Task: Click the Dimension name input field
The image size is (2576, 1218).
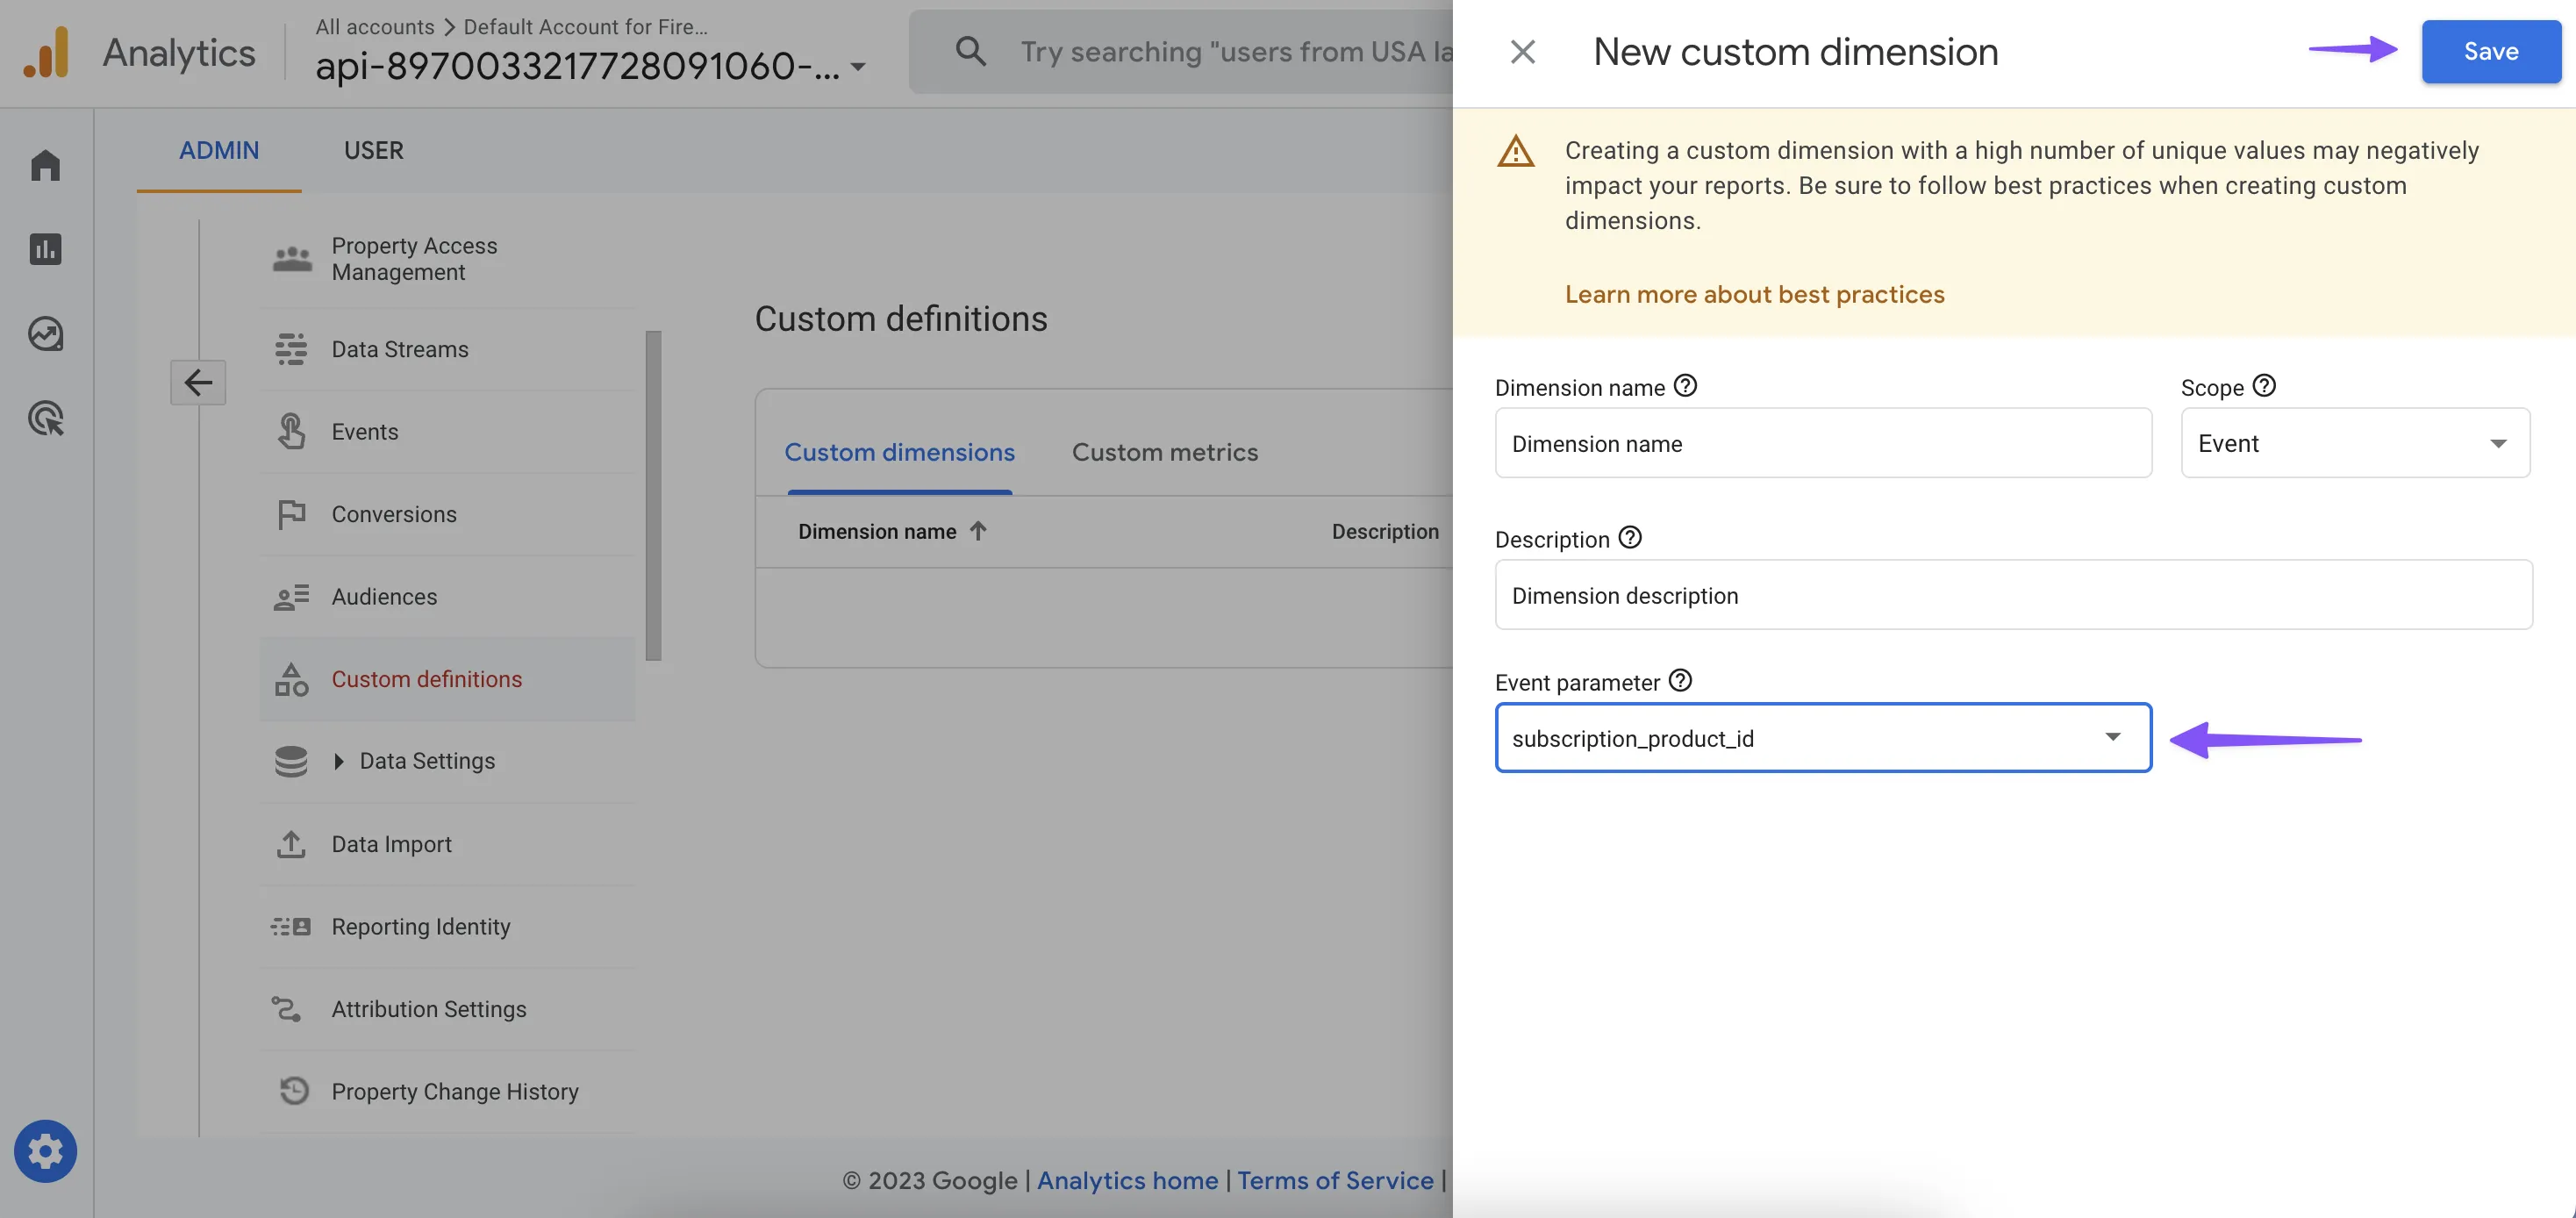Action: point(1822,443)
